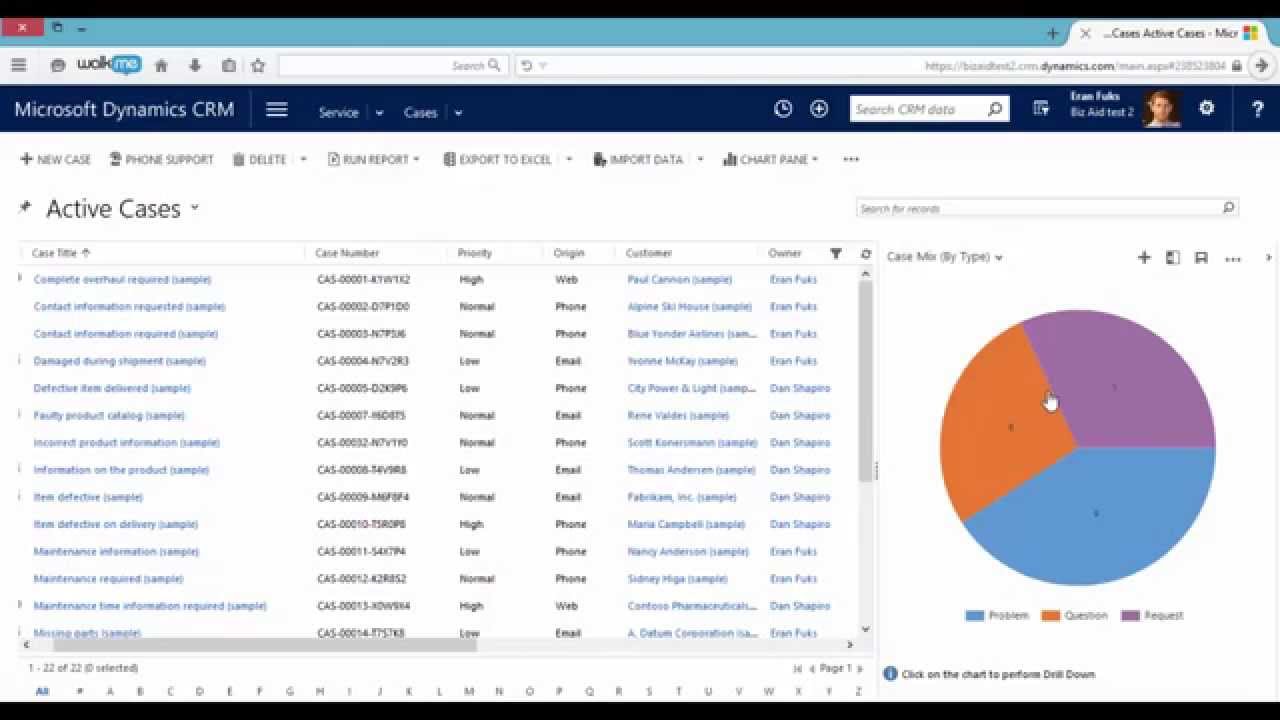Click the bookmark star icon
Viewport: 1280px width, 720px height.
tap(258, 65)
